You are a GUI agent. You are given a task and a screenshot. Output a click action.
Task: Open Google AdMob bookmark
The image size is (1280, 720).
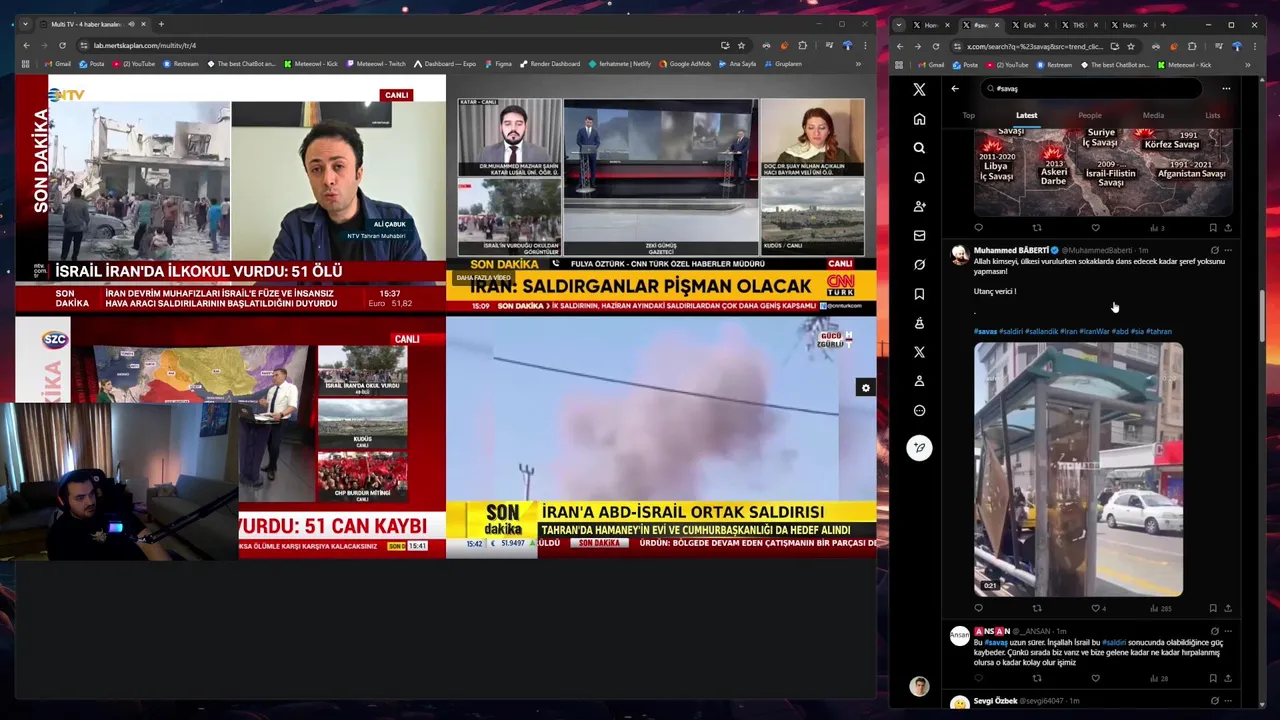click(x=685, y=64)
